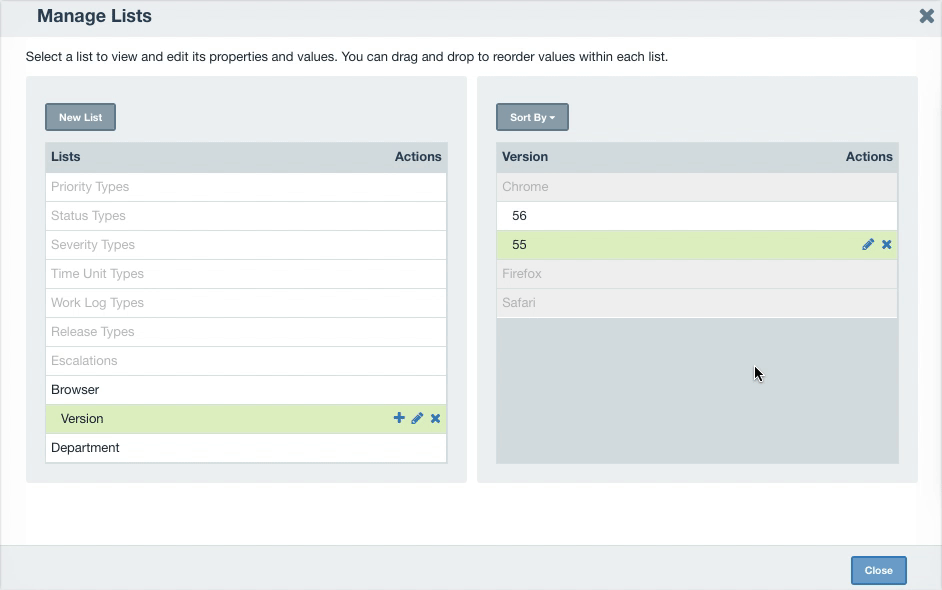
Task: Delete the Version list via its X icon
Action: (x=435, y=419)
